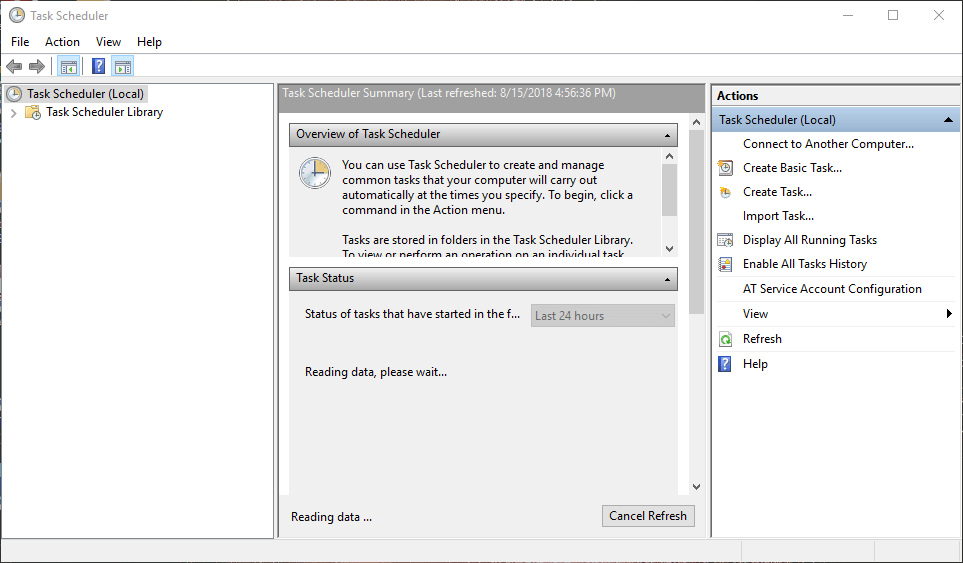Open the View menu in menu bar
Viewport: 963px width, 563px height.
pyautogui.click(x=108, y=42)
